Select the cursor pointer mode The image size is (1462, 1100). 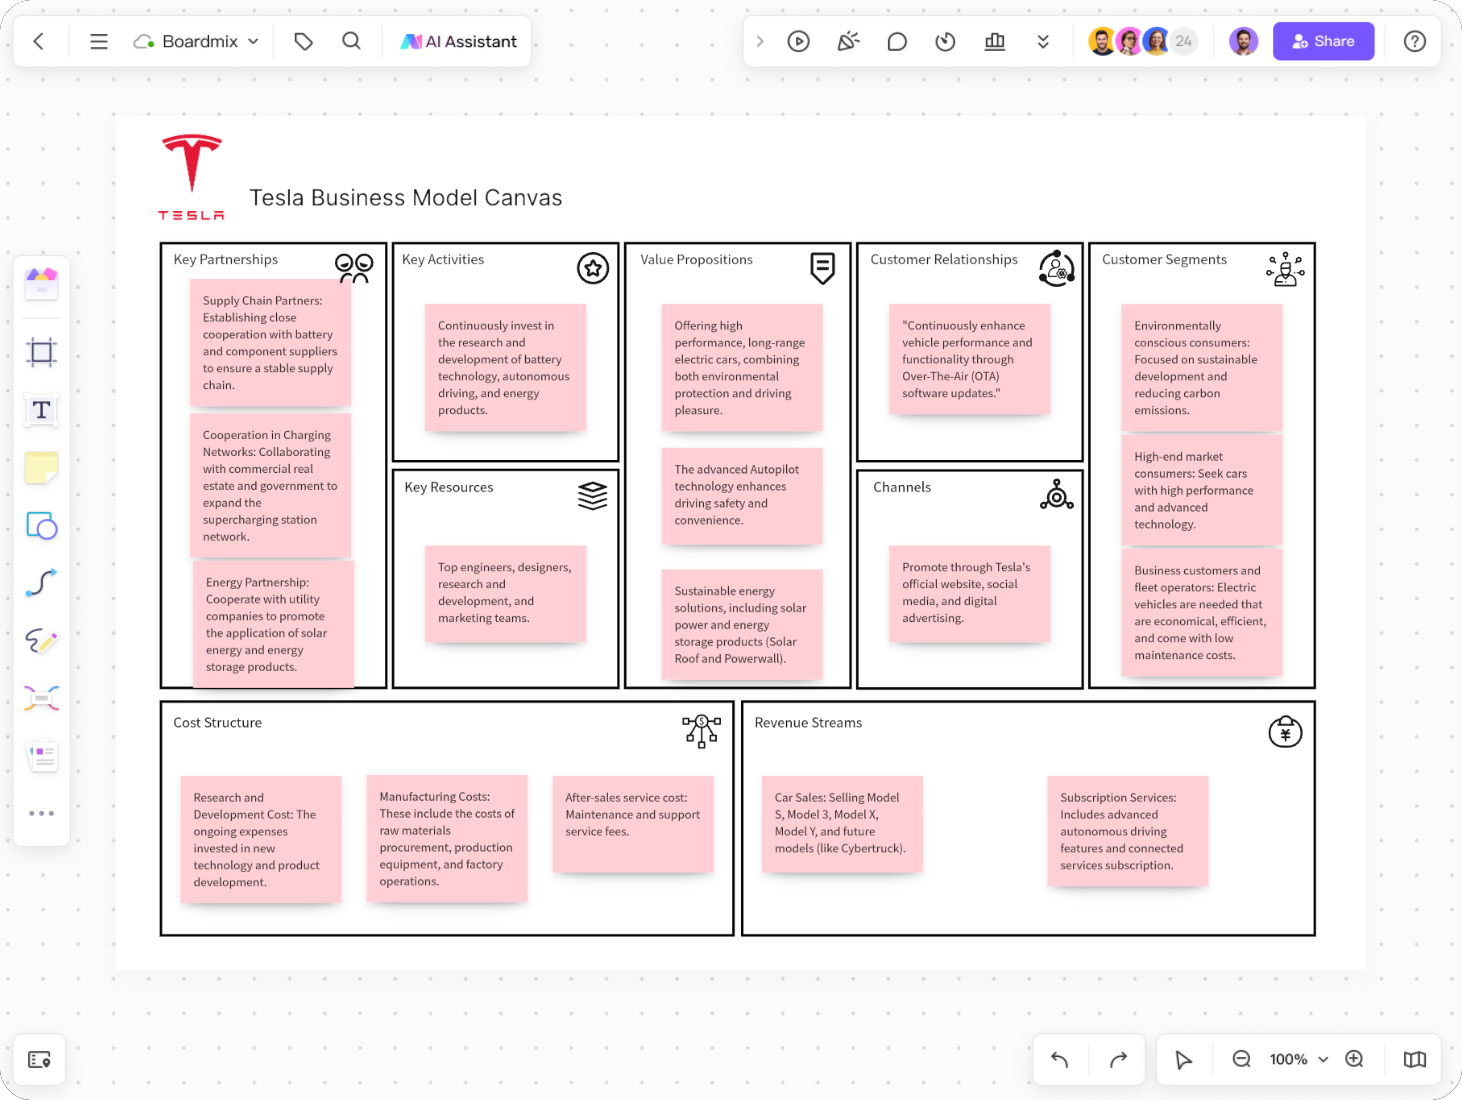(x=1183, y=1059)
